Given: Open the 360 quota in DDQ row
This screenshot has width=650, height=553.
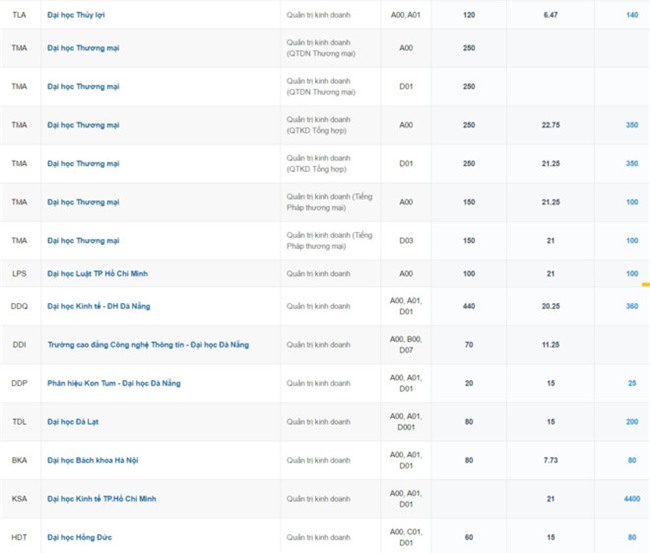Looking at the screenshot, I should pyautogui.click(x=632, y=306).
